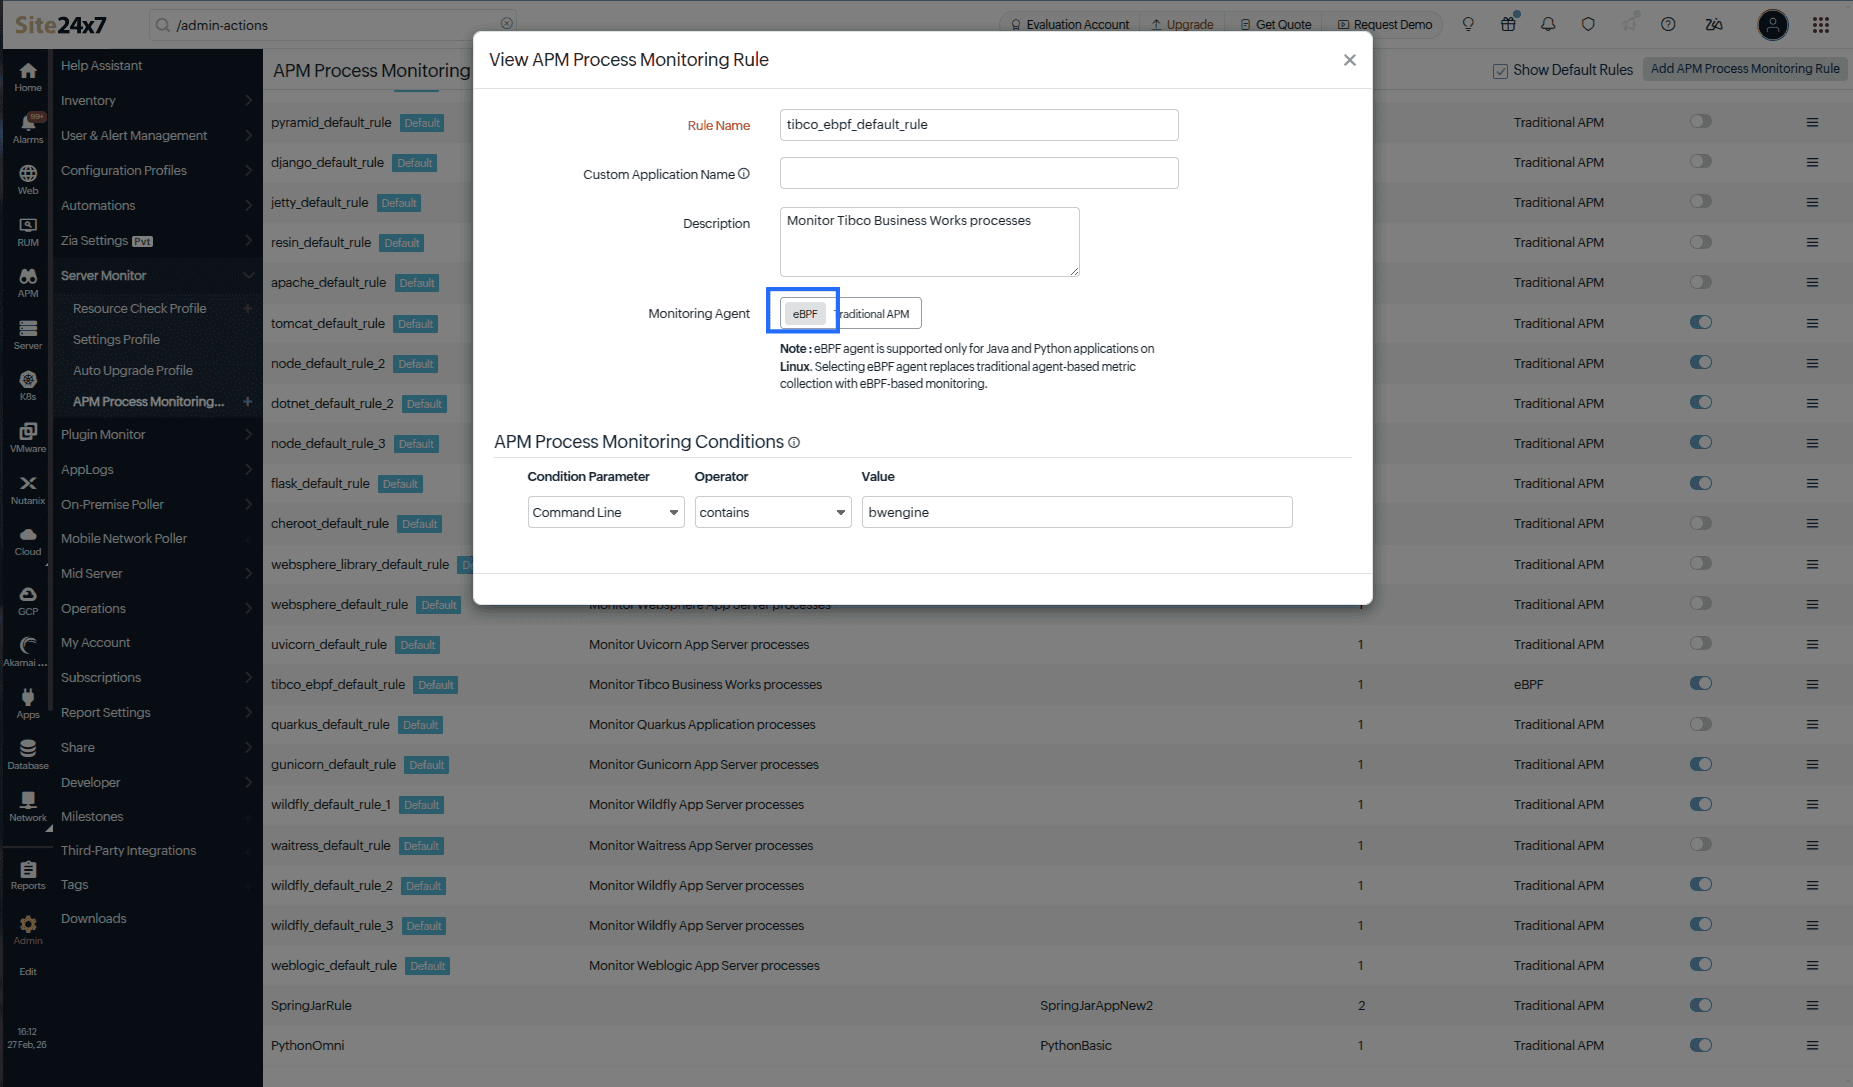Open the Web monitors section
1853x1087 pixels.
pos(28,180)
